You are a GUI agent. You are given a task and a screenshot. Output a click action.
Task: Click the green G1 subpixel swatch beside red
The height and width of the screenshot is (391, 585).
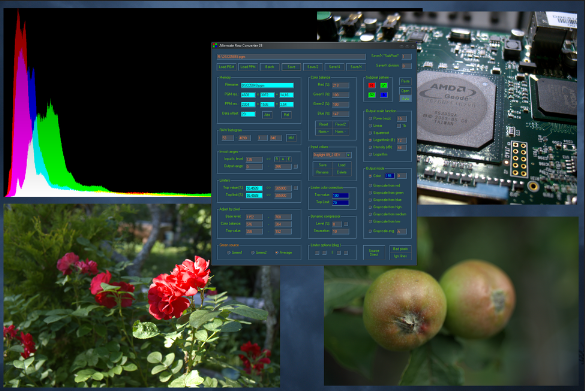coord(384,85)
